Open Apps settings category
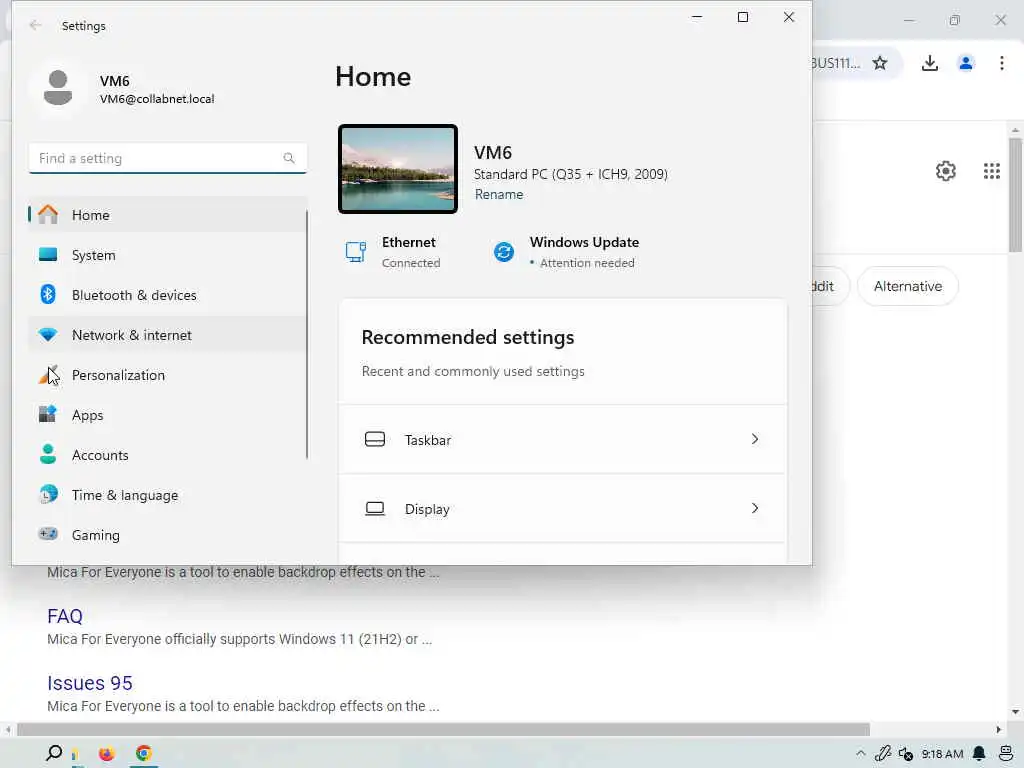 167,415
